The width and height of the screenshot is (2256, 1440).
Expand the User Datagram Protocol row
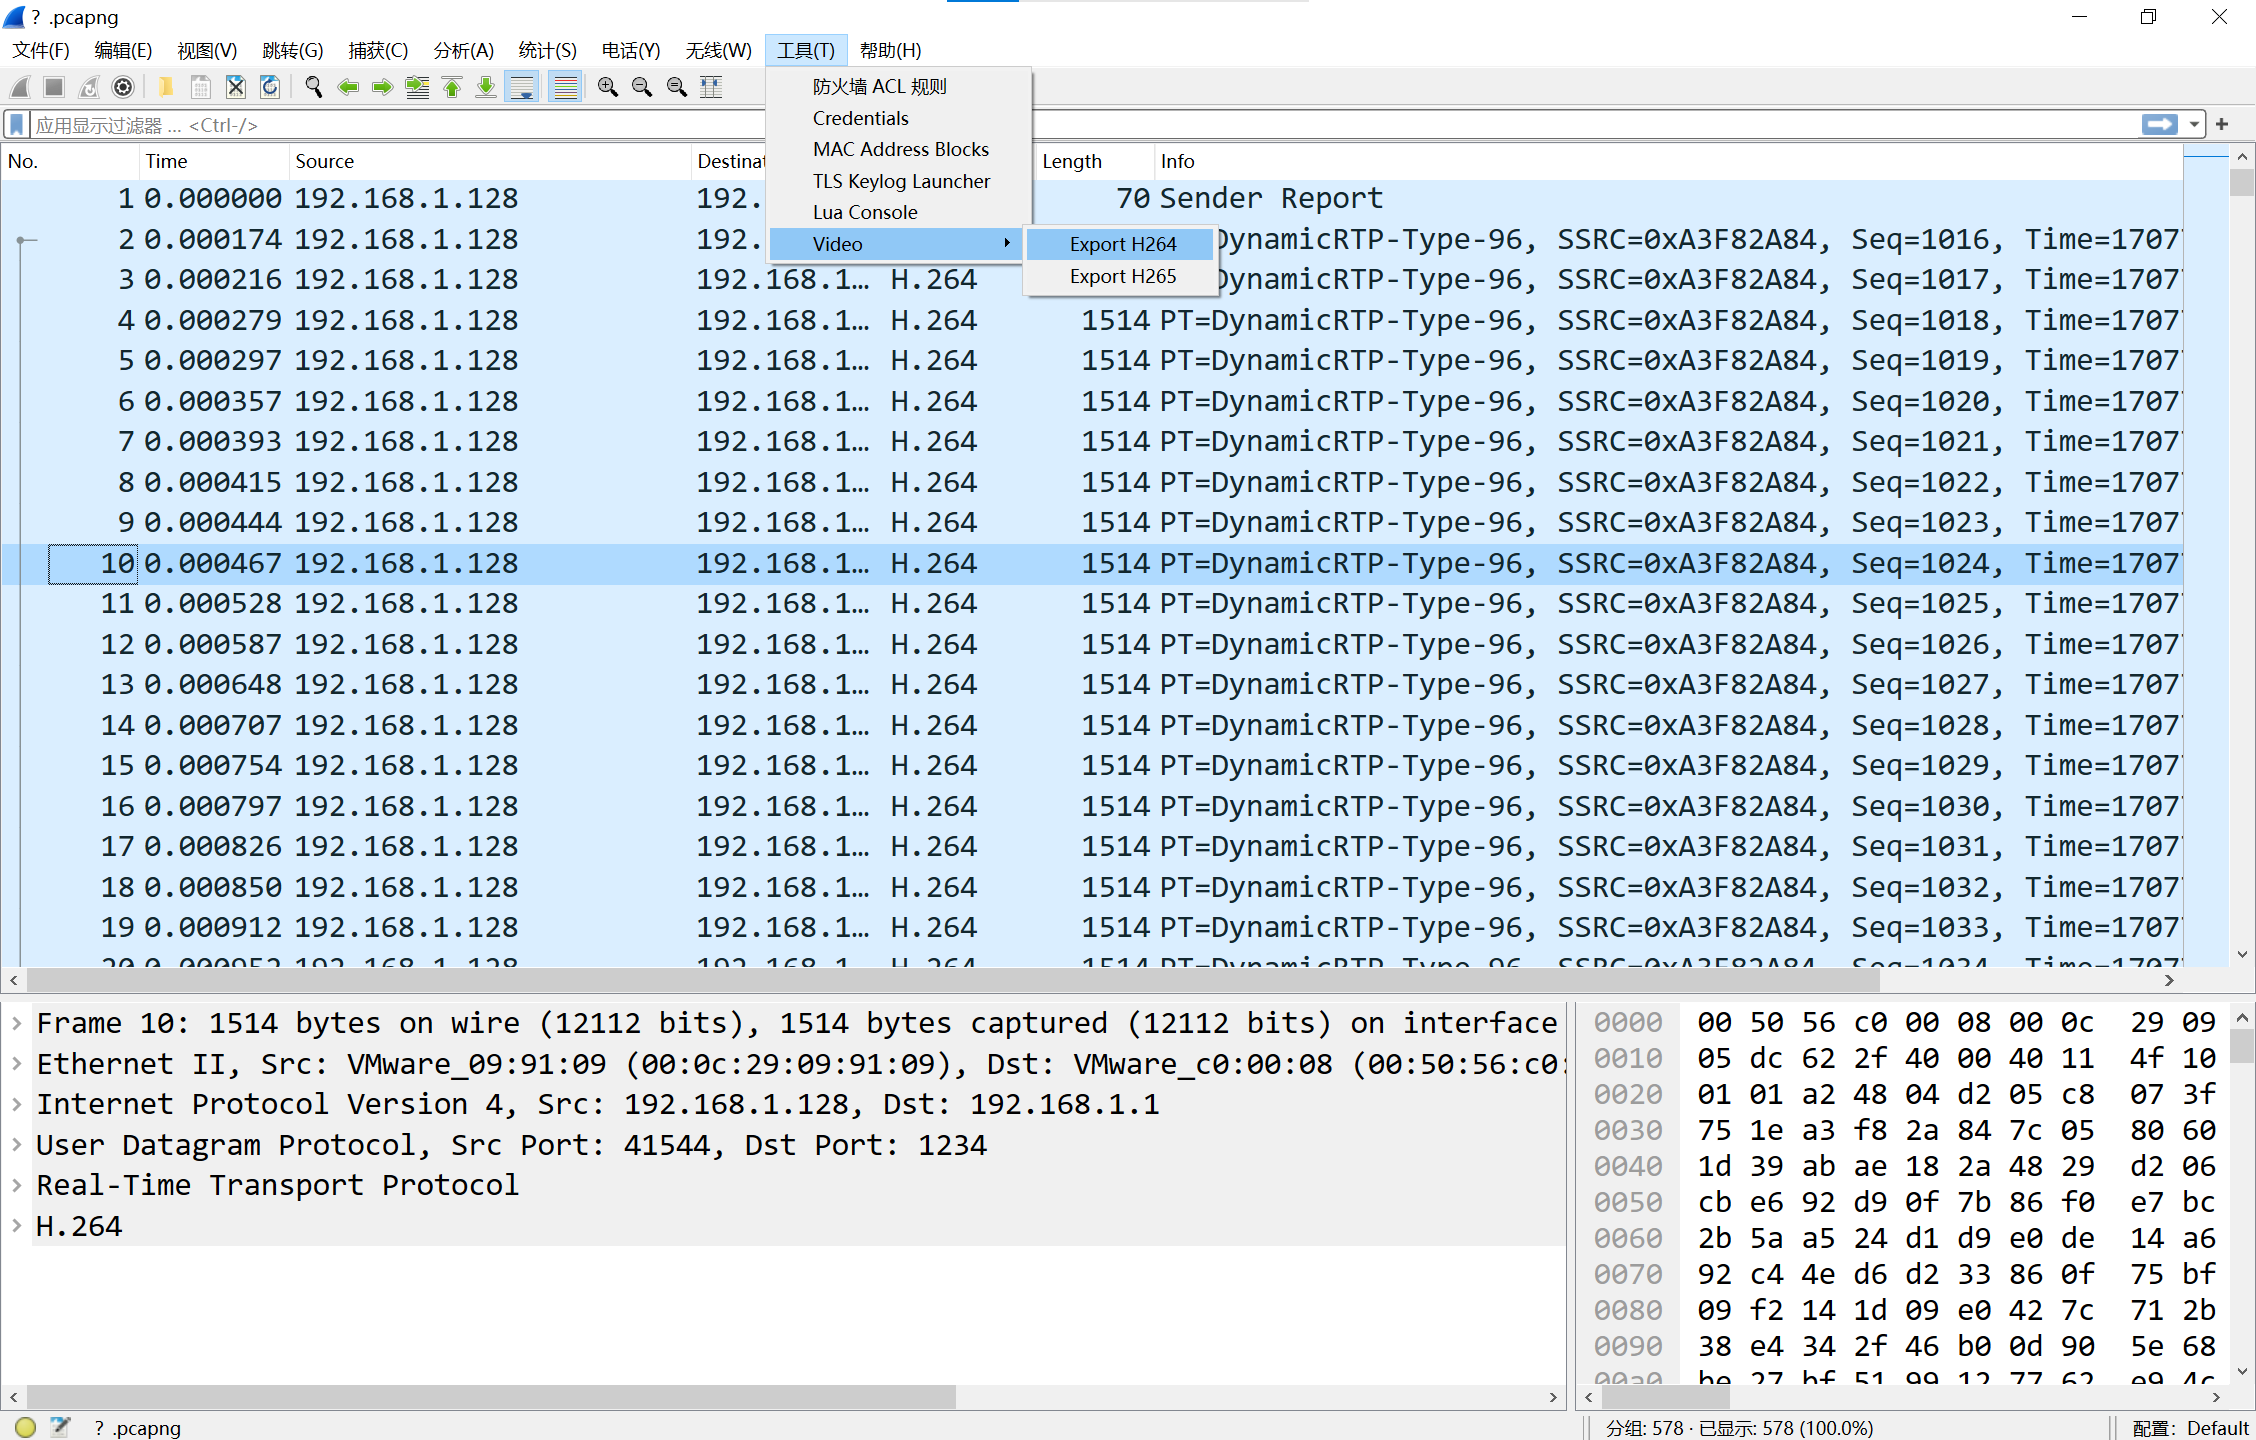[x=17, y=1145]
